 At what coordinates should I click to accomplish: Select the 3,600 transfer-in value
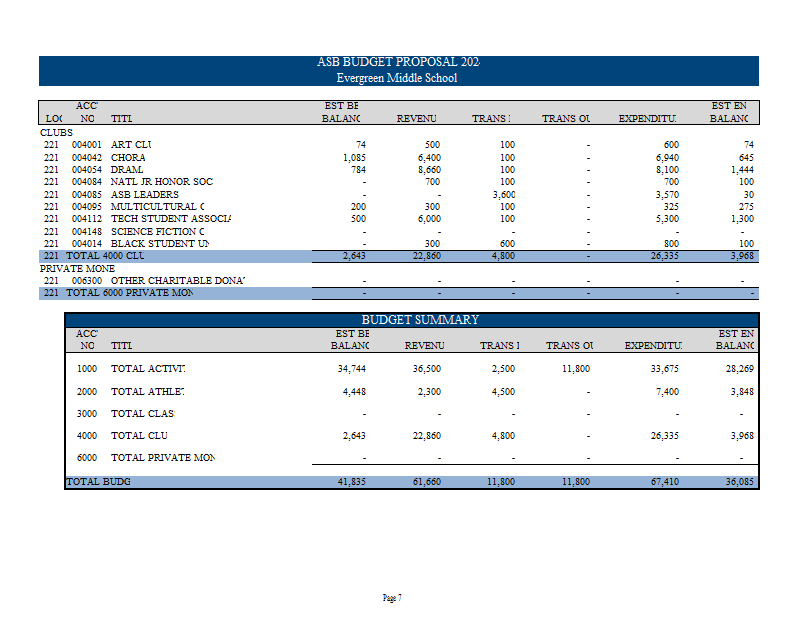tap(504, 194)
